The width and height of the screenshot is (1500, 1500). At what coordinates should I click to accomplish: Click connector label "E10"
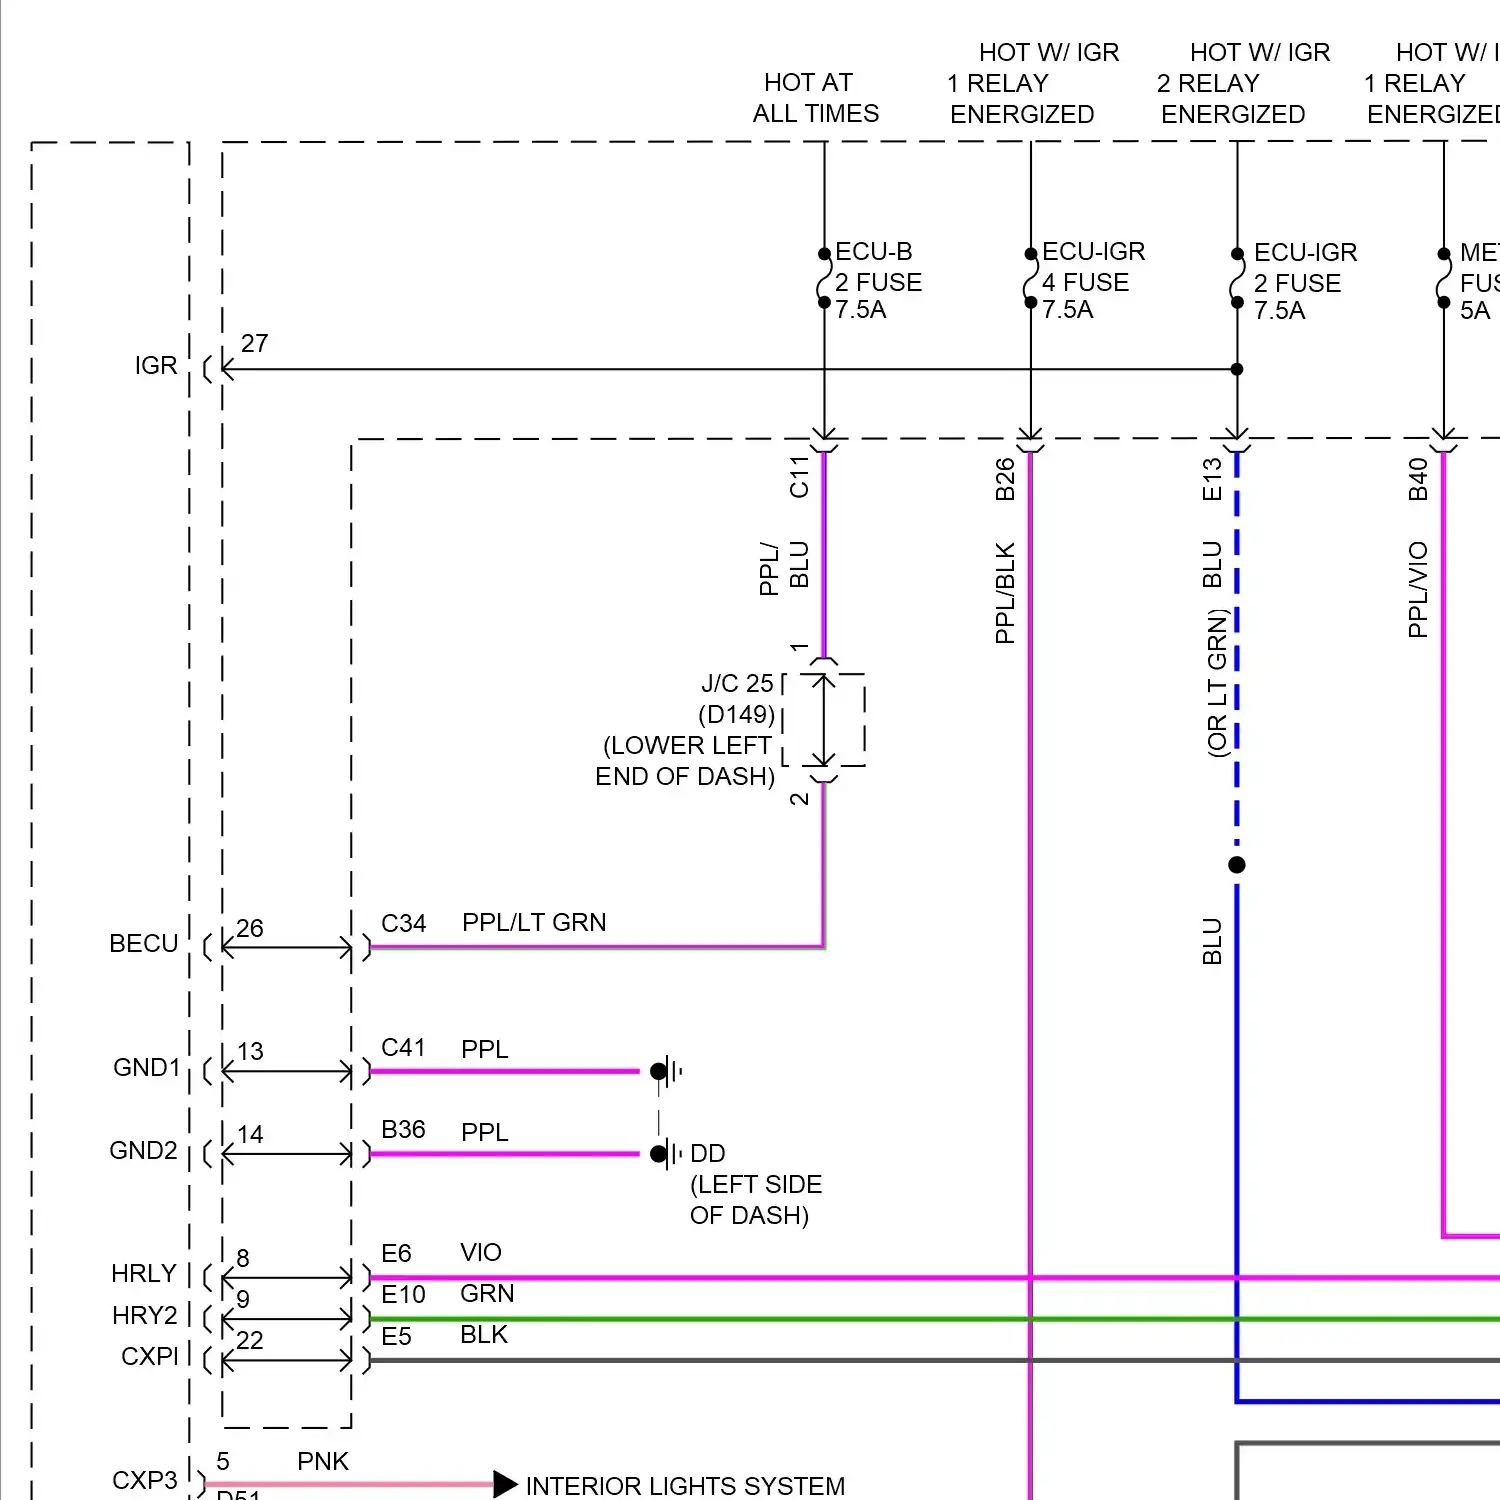403,1295
